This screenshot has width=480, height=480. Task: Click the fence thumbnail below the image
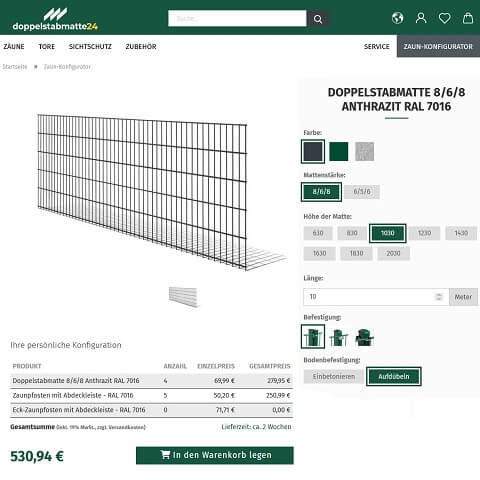(x=183, y=297)
